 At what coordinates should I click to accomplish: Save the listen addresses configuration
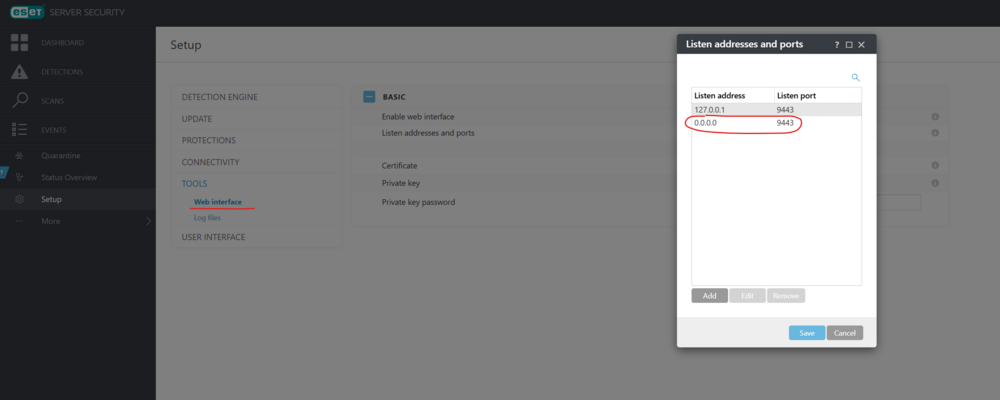coord(807,333)
